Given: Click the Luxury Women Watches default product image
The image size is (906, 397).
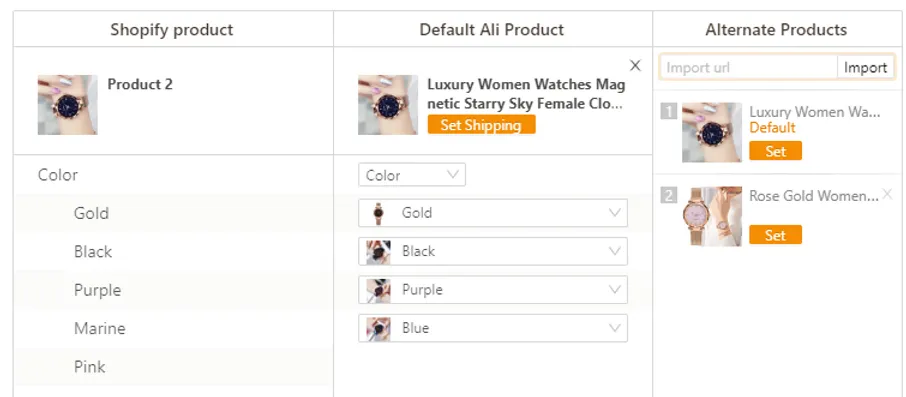Looking at the screenshot, I should tap(388, 105).
